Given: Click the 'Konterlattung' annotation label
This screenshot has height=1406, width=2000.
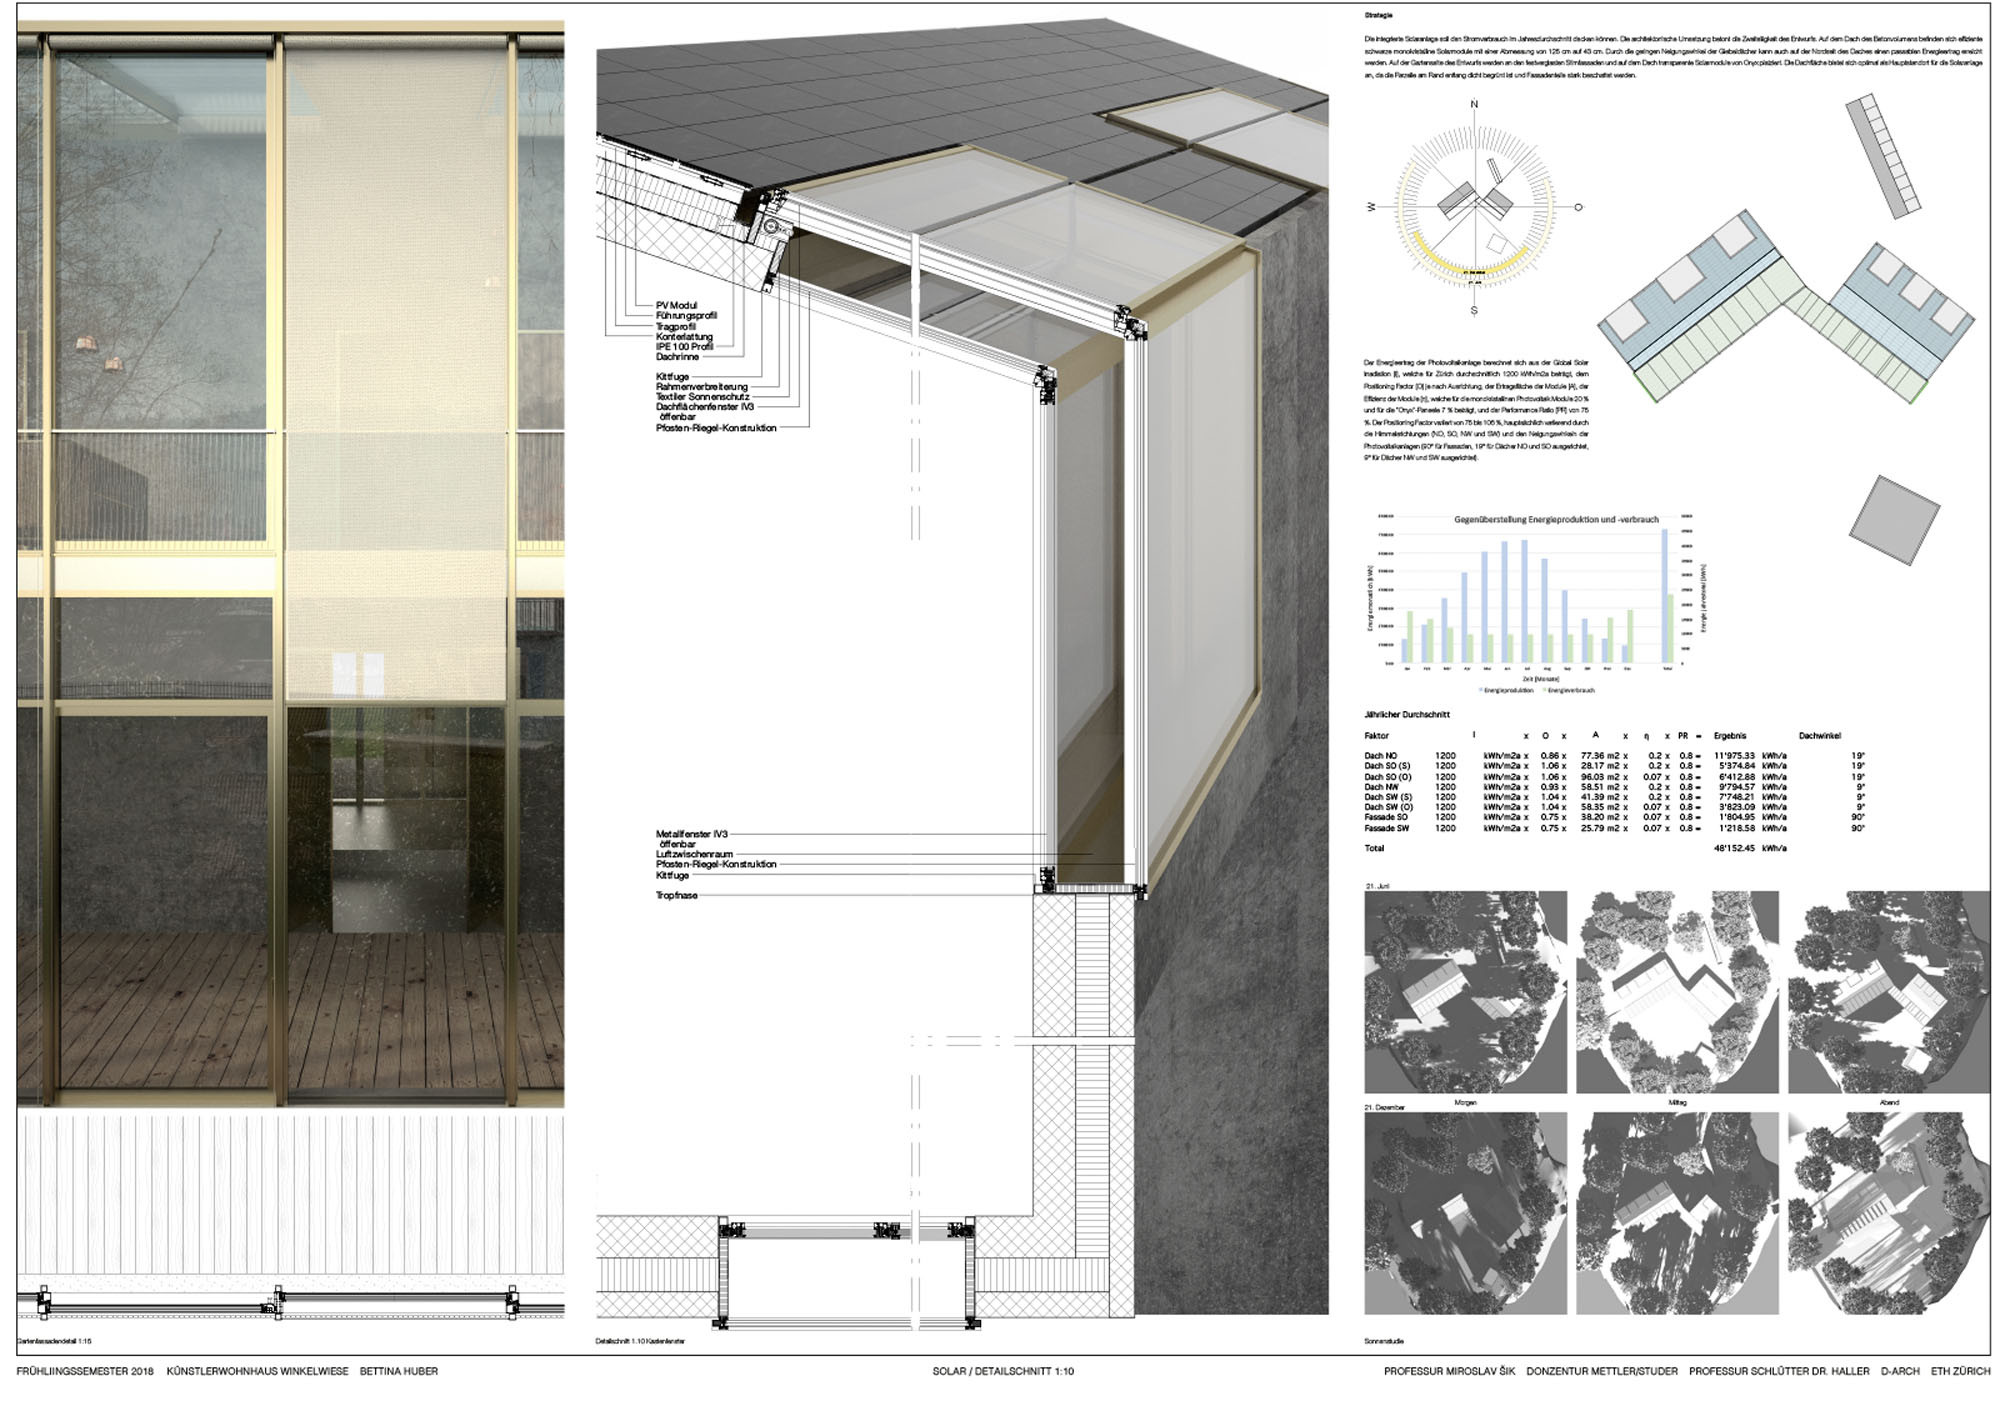Looking at the screenshot, I should 684,337.
